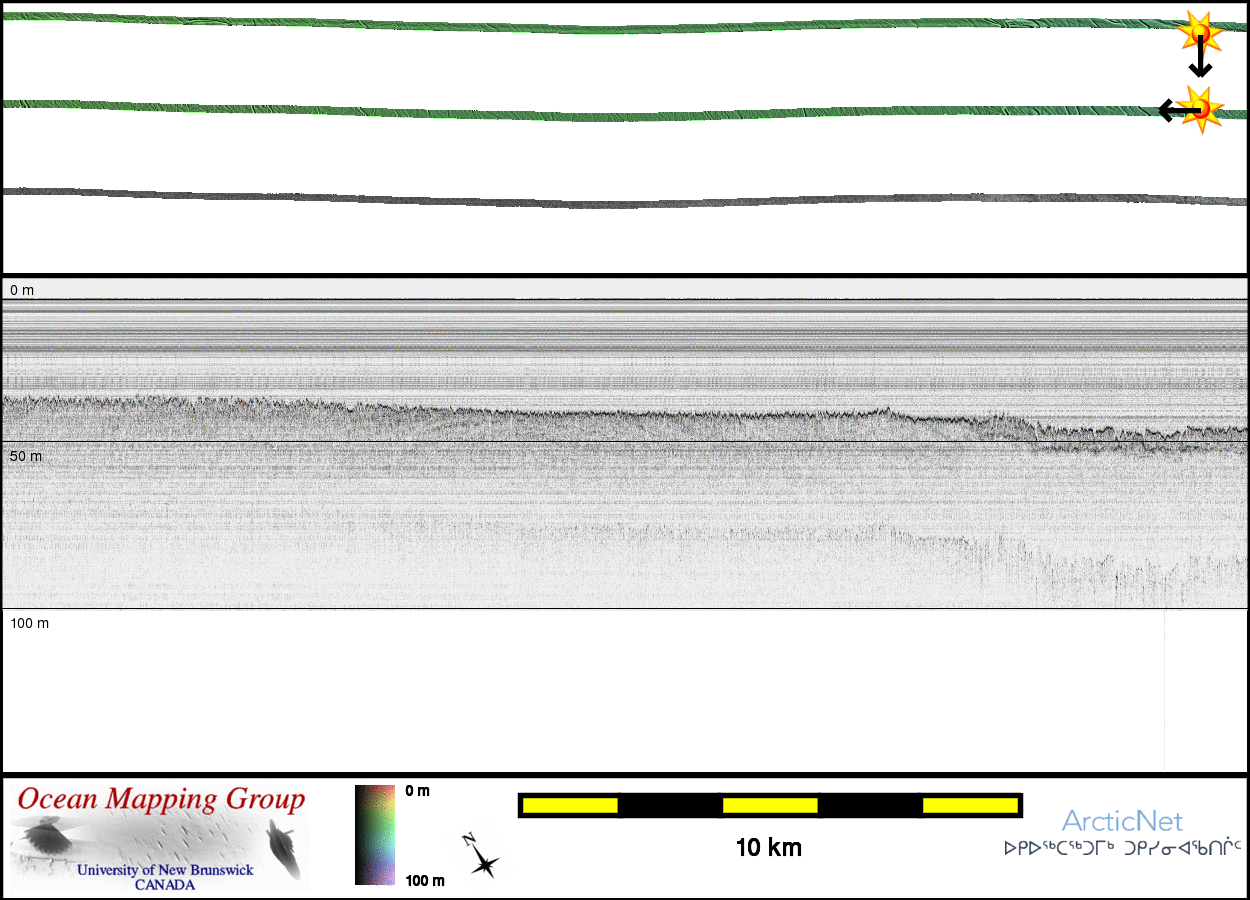Click the lower starburst marker on middle track
The width and height of the screenshot is (1250, 900).
tap(1200, 108)
